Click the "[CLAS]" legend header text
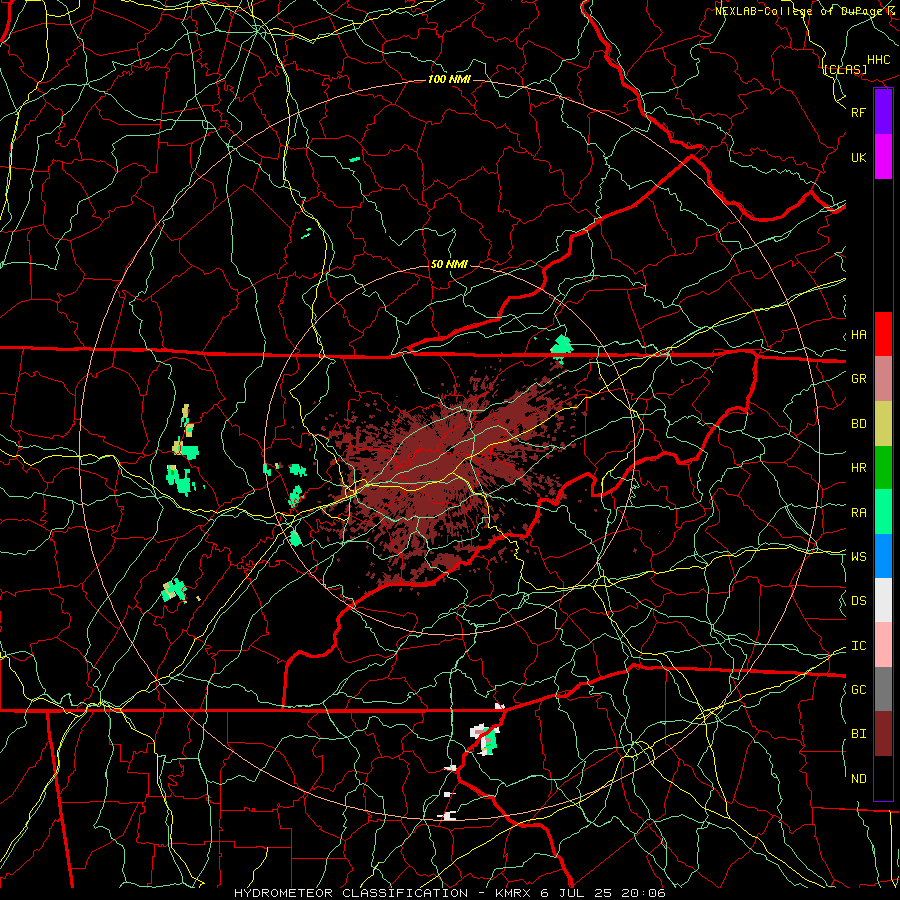900x900 pixels. 844,69
